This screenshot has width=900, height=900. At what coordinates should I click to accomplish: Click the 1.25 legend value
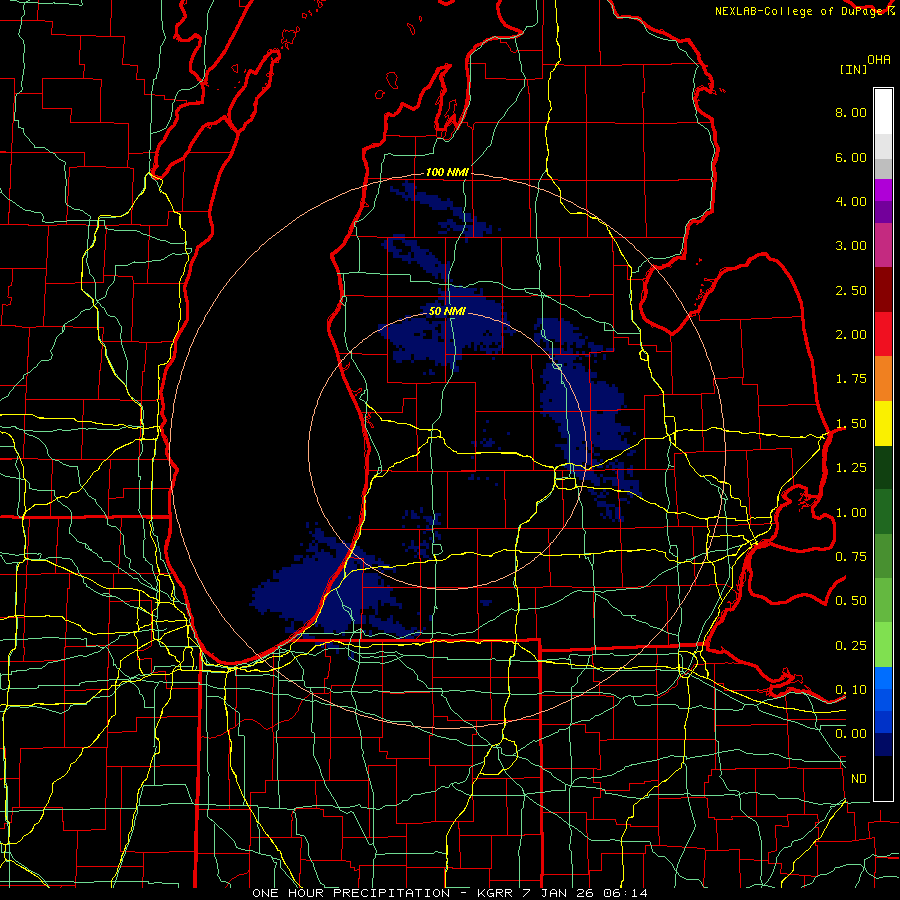click(x=851, y=468)
